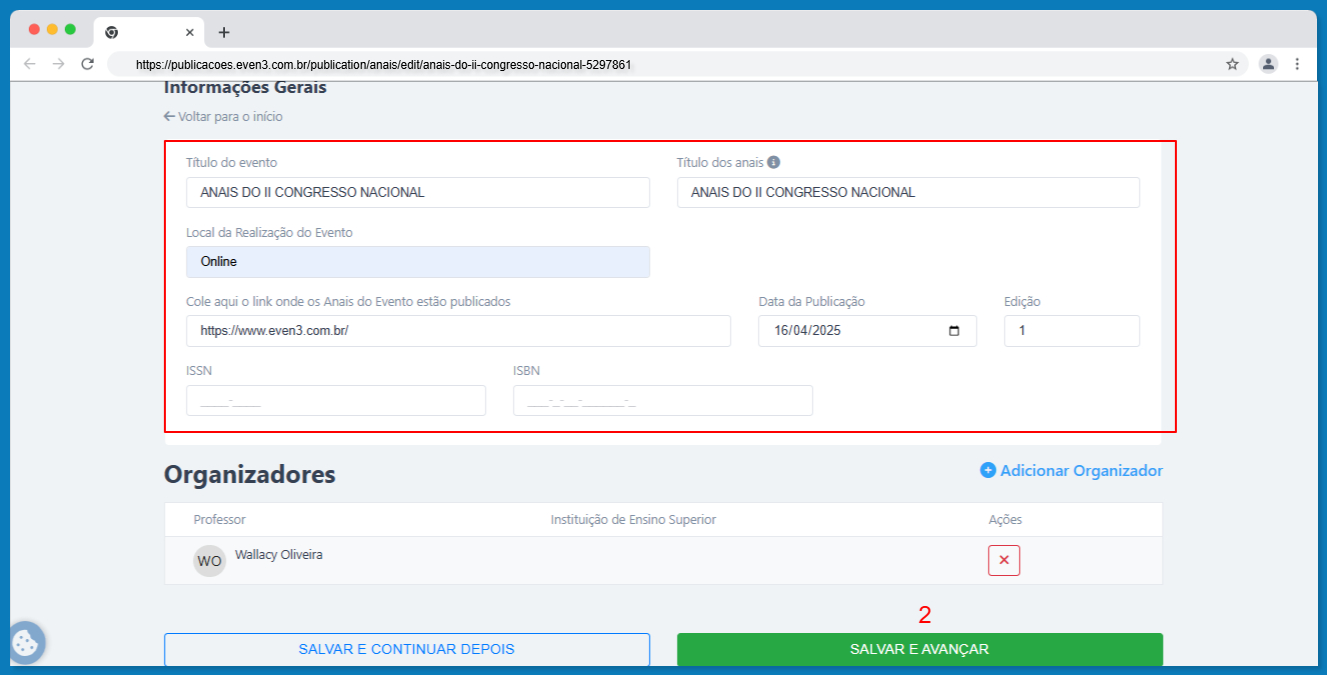Remove organizer Wallacy Oliveira with the red X
The width and height of the screenshot is (1327, 675).
pyautogui.click(x=1004, y=560)
